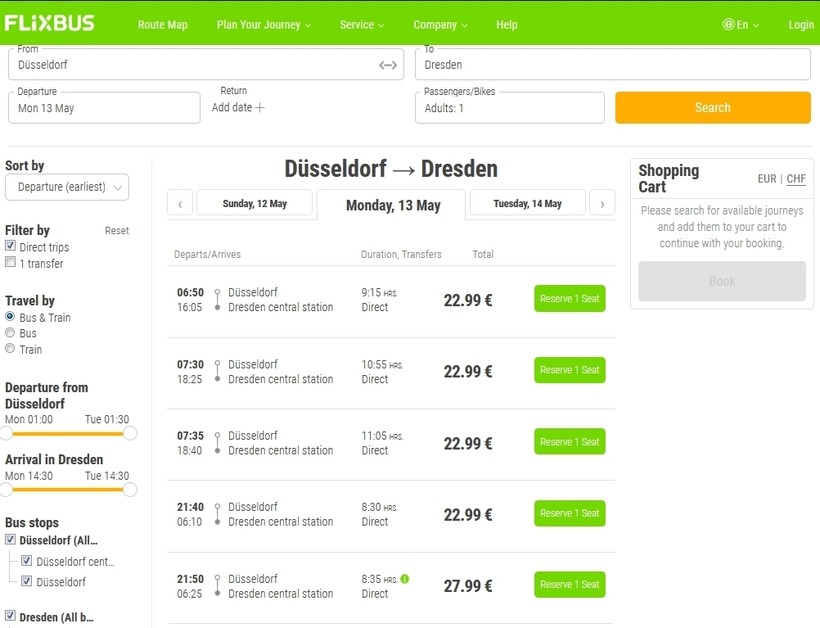The image size is (820, 628).
Task: Click green info icon on 21:50 trip
Action: tap(405, 579)
